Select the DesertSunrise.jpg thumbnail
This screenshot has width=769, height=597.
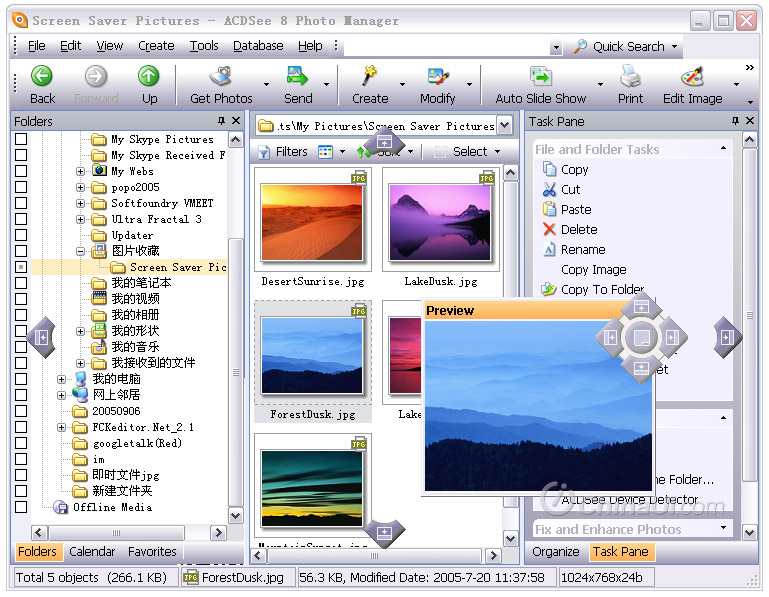(x=312, y=221)
